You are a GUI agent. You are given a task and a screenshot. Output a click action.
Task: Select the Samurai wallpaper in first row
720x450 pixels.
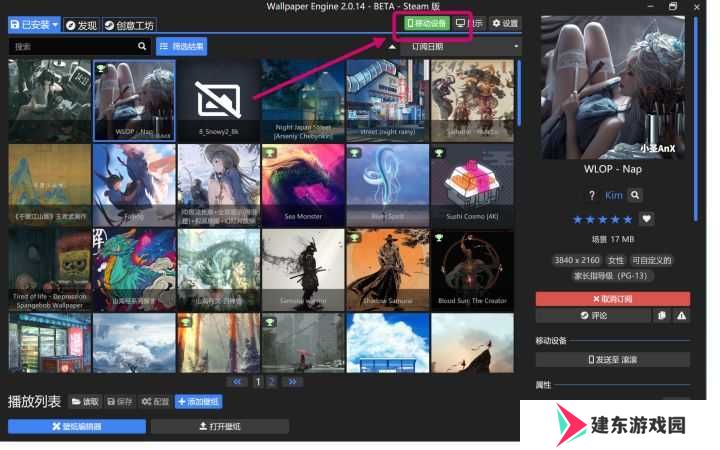pyautogui.click(x=472, y=101)
